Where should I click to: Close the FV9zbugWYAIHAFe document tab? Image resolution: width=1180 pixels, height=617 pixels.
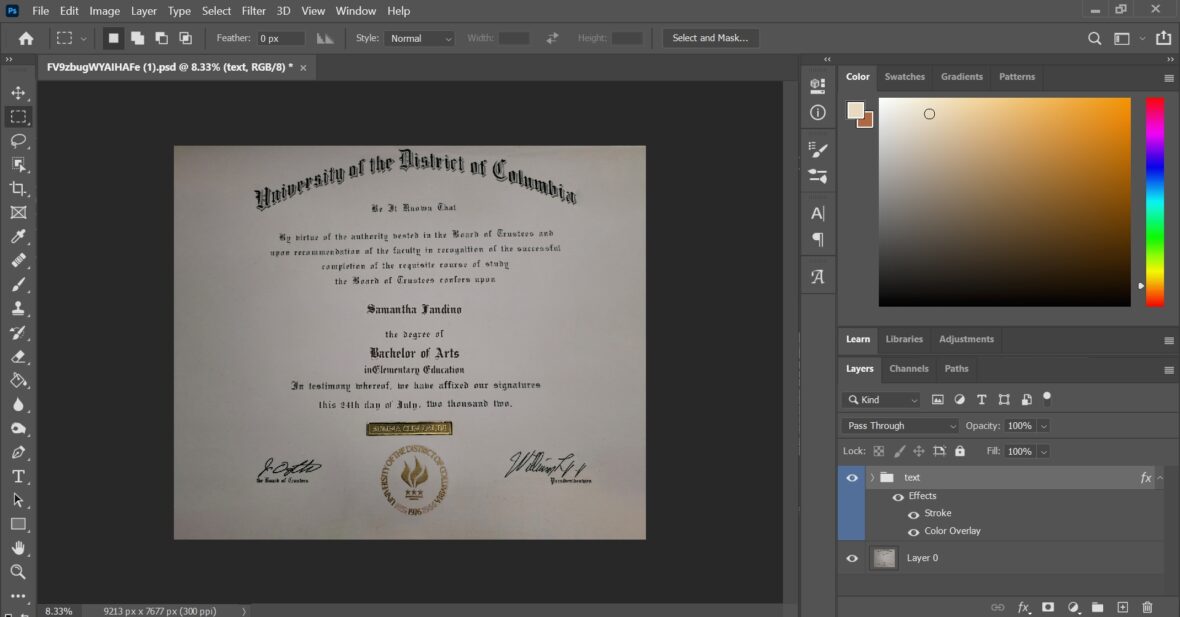point(303,68)
